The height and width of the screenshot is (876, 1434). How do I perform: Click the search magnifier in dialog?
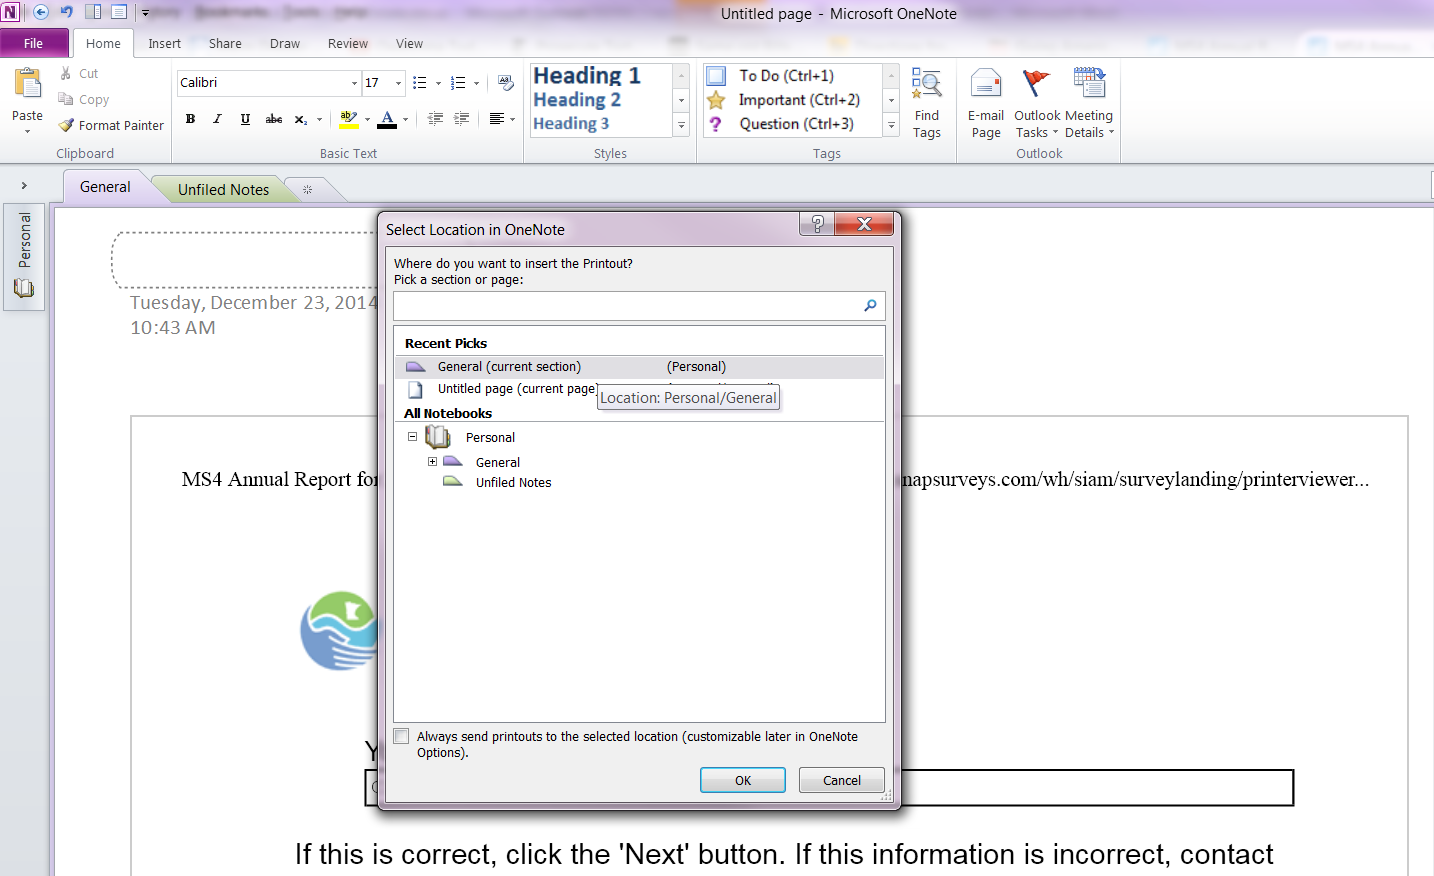pyautogui.click(x=870, y=306)
